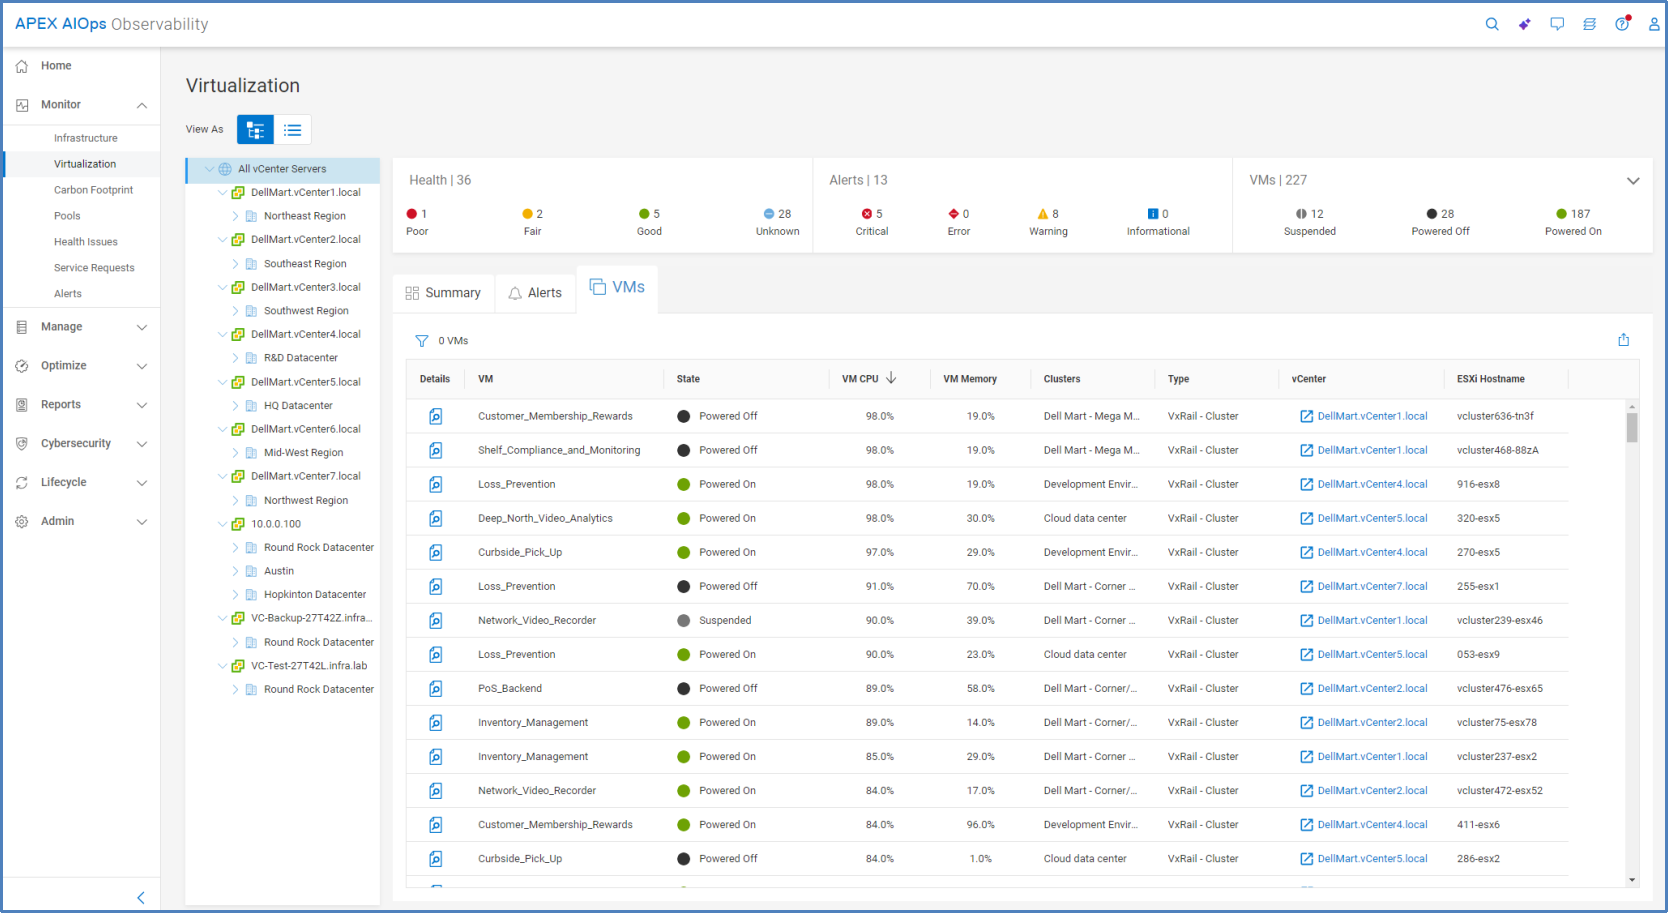Click Curbside_Pick_Up VM name with 97.0% CPU

pos(520,552)
